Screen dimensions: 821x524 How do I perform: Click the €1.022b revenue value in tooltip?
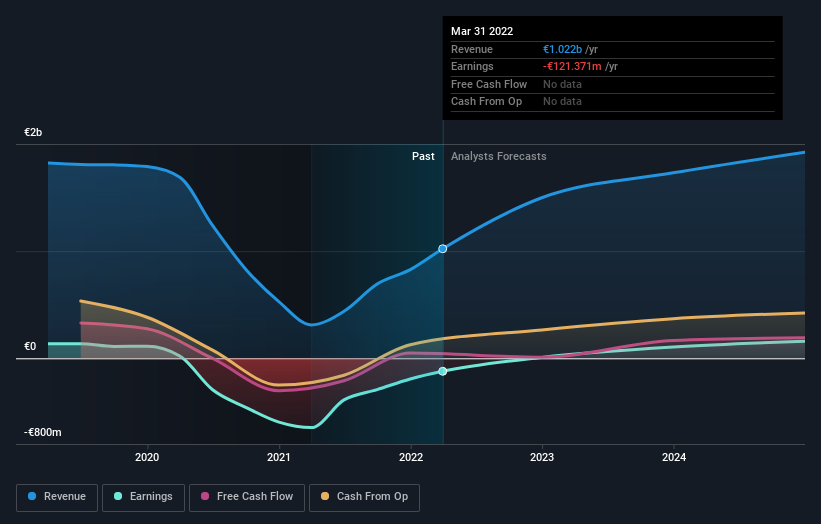click(562, 49)
